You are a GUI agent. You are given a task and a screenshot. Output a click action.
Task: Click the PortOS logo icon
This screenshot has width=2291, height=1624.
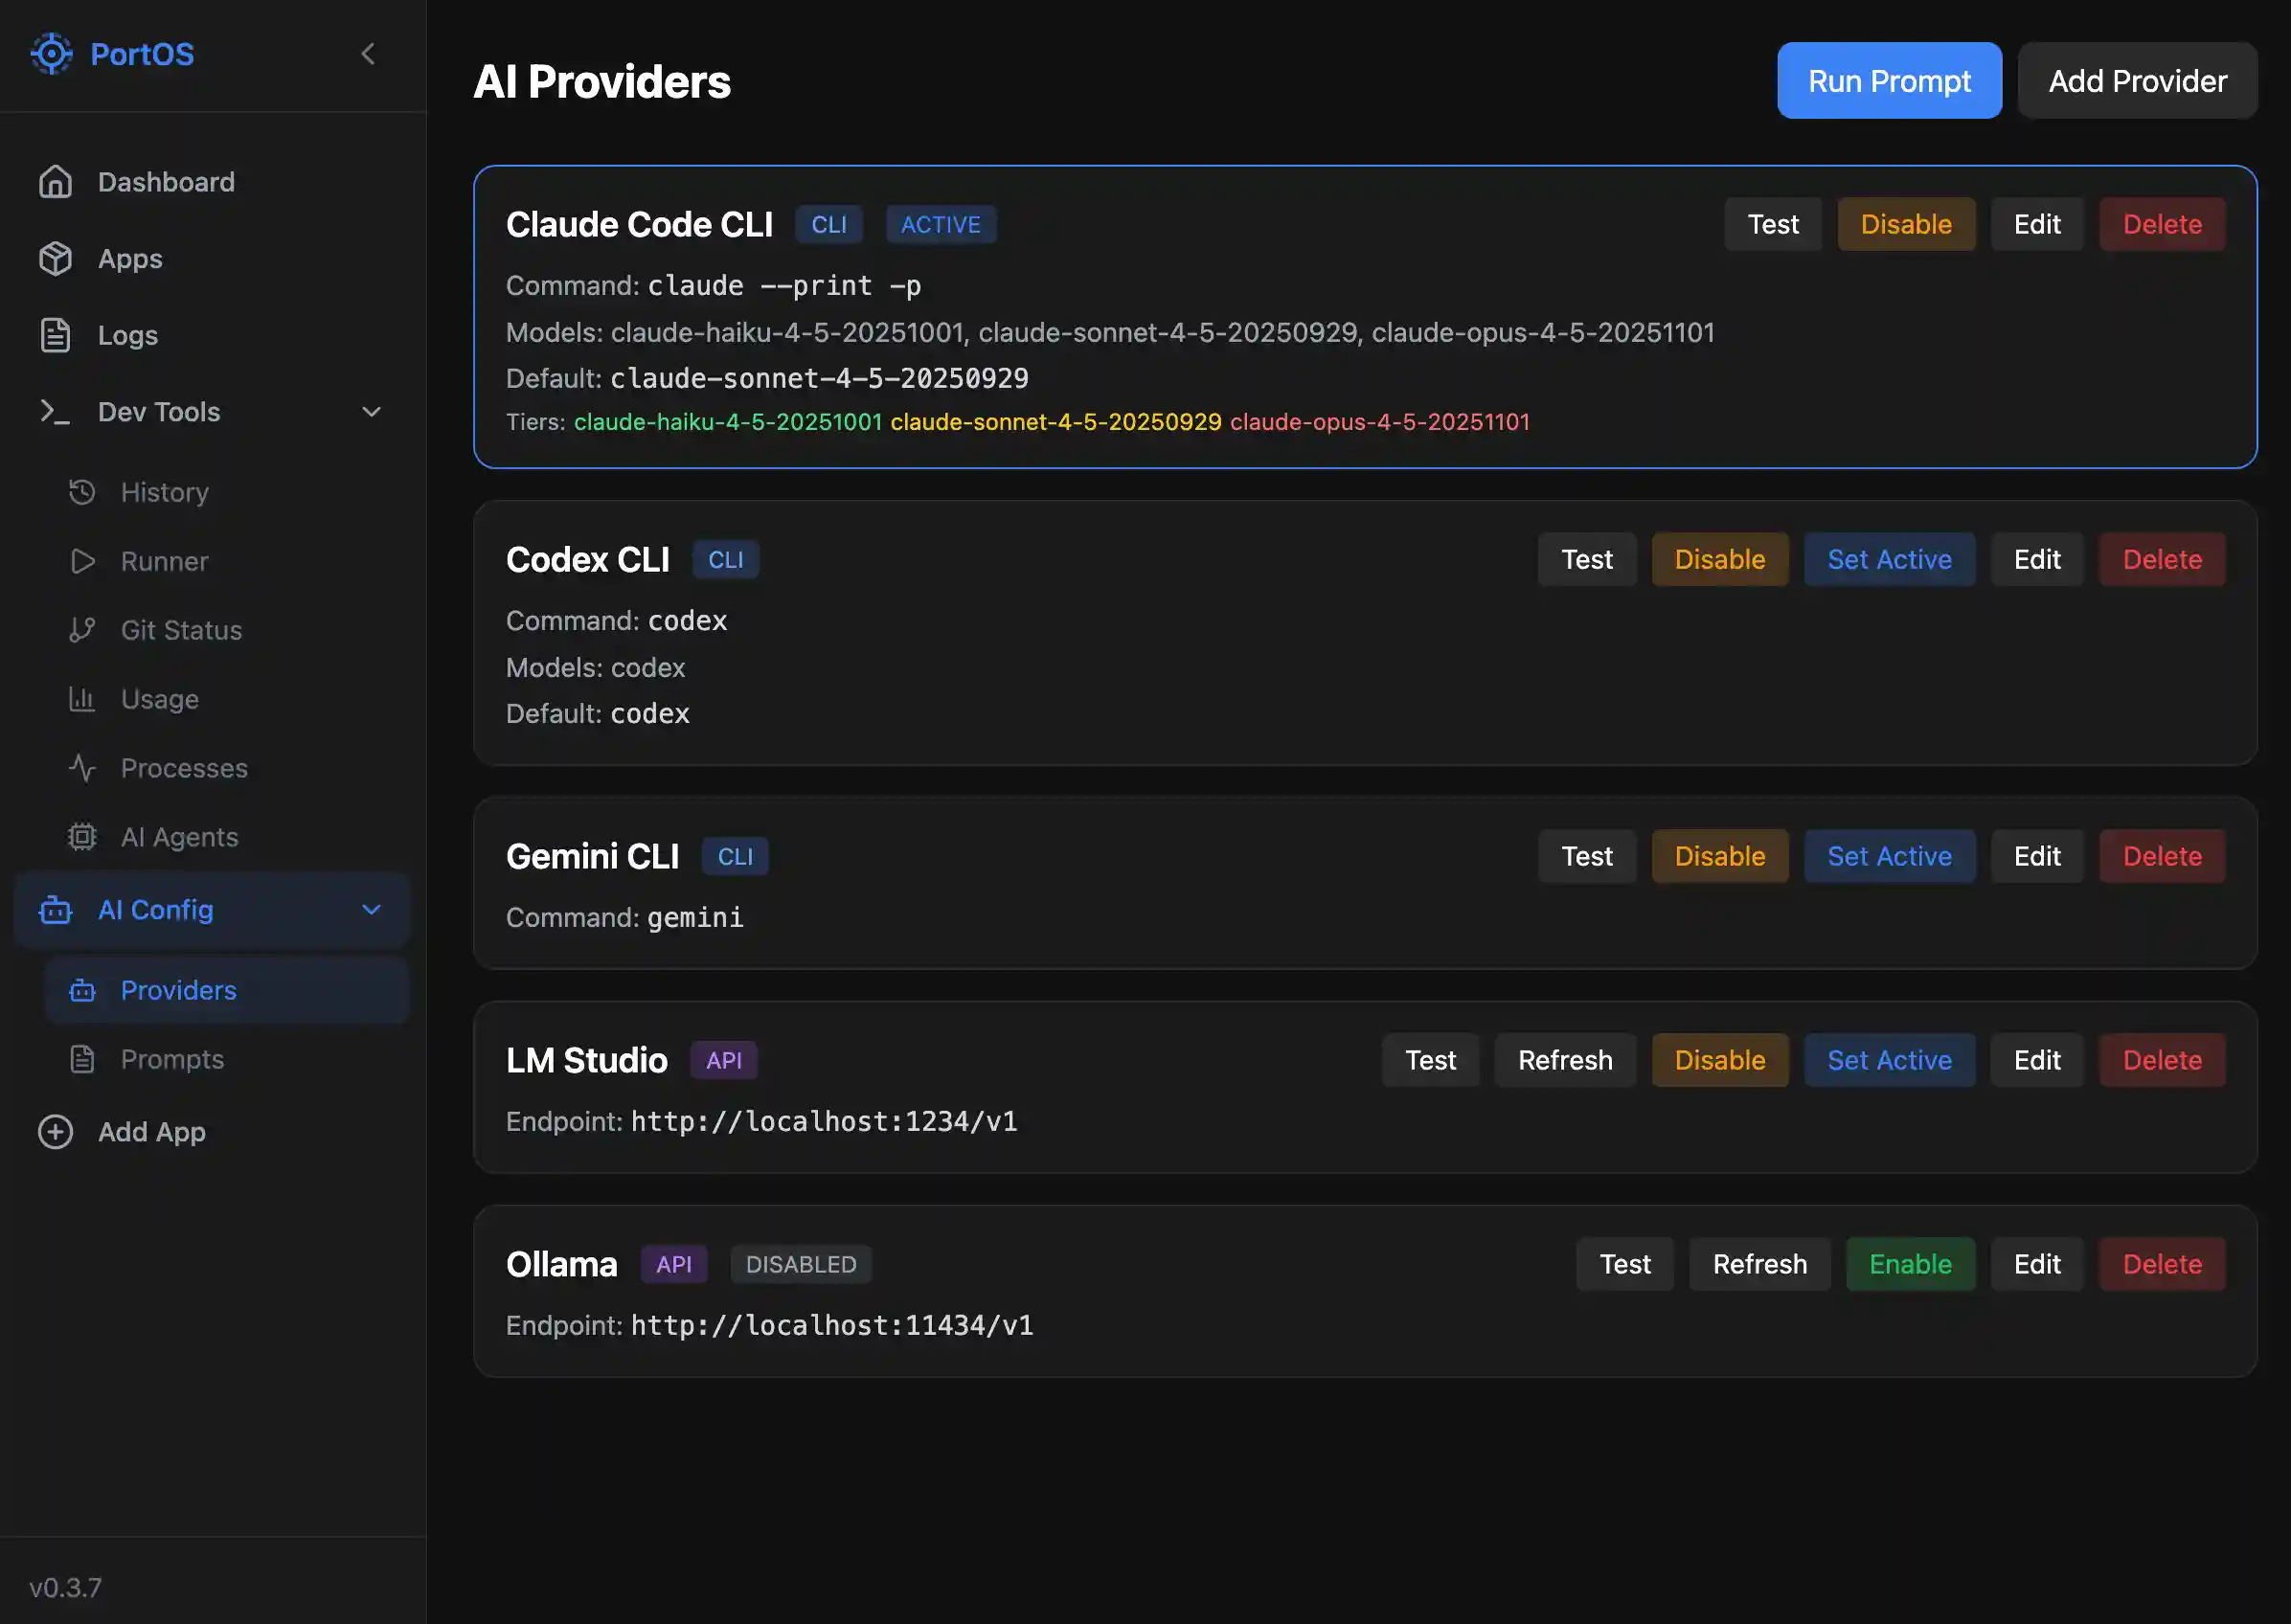pyautogui.click(x=52, y=54)
